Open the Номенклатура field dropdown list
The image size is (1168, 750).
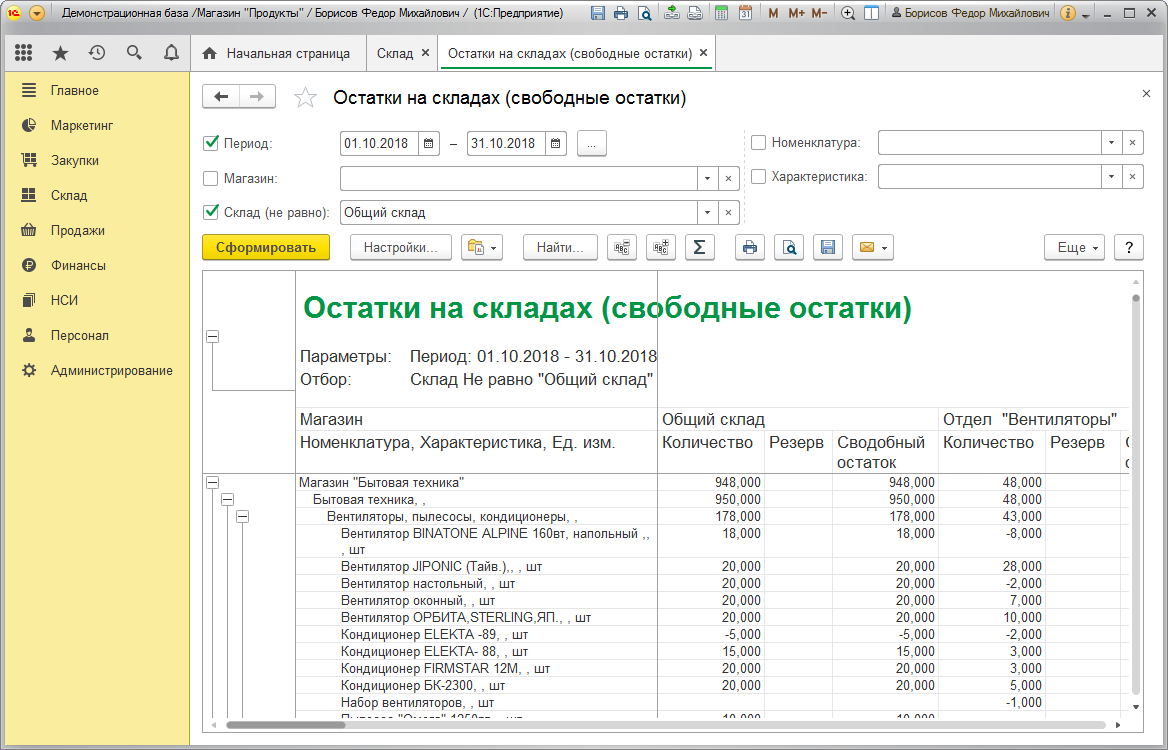click(x=1111, y=142)
